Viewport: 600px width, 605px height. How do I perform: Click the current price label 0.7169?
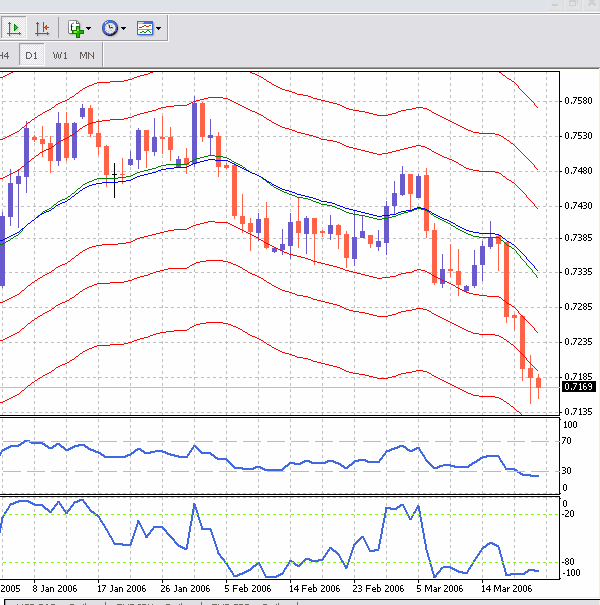coord(577,387)
